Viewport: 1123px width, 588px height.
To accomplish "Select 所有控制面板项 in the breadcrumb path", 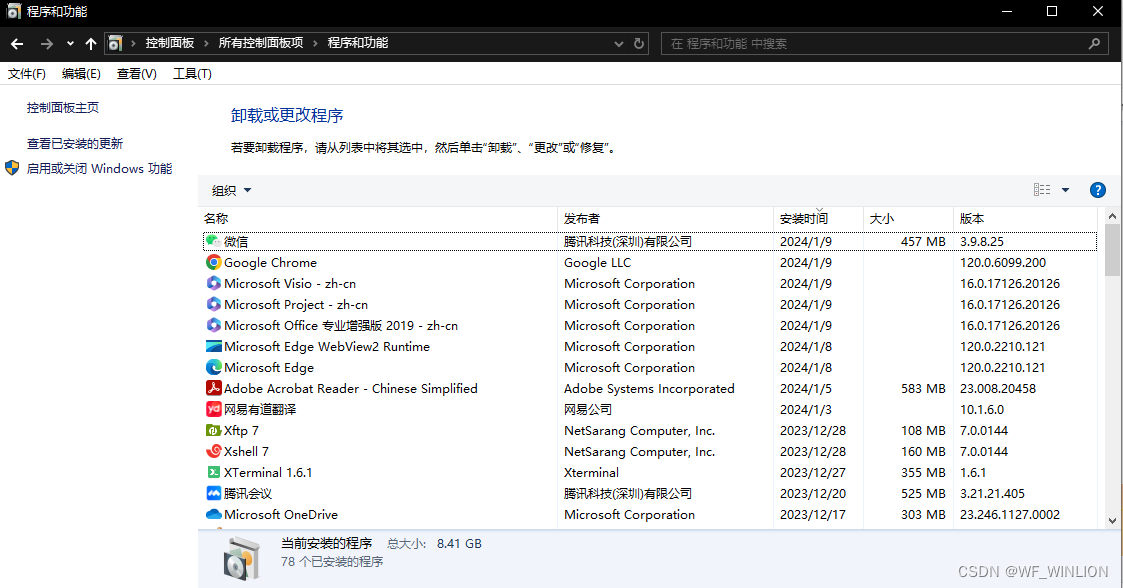I will click(x=261, y=43).
